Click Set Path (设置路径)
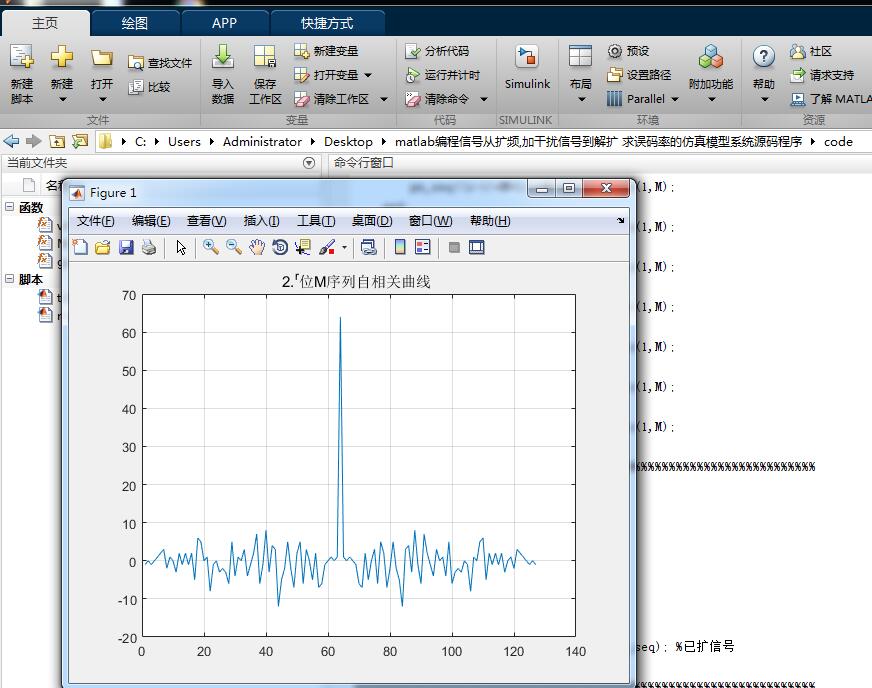 638,75
